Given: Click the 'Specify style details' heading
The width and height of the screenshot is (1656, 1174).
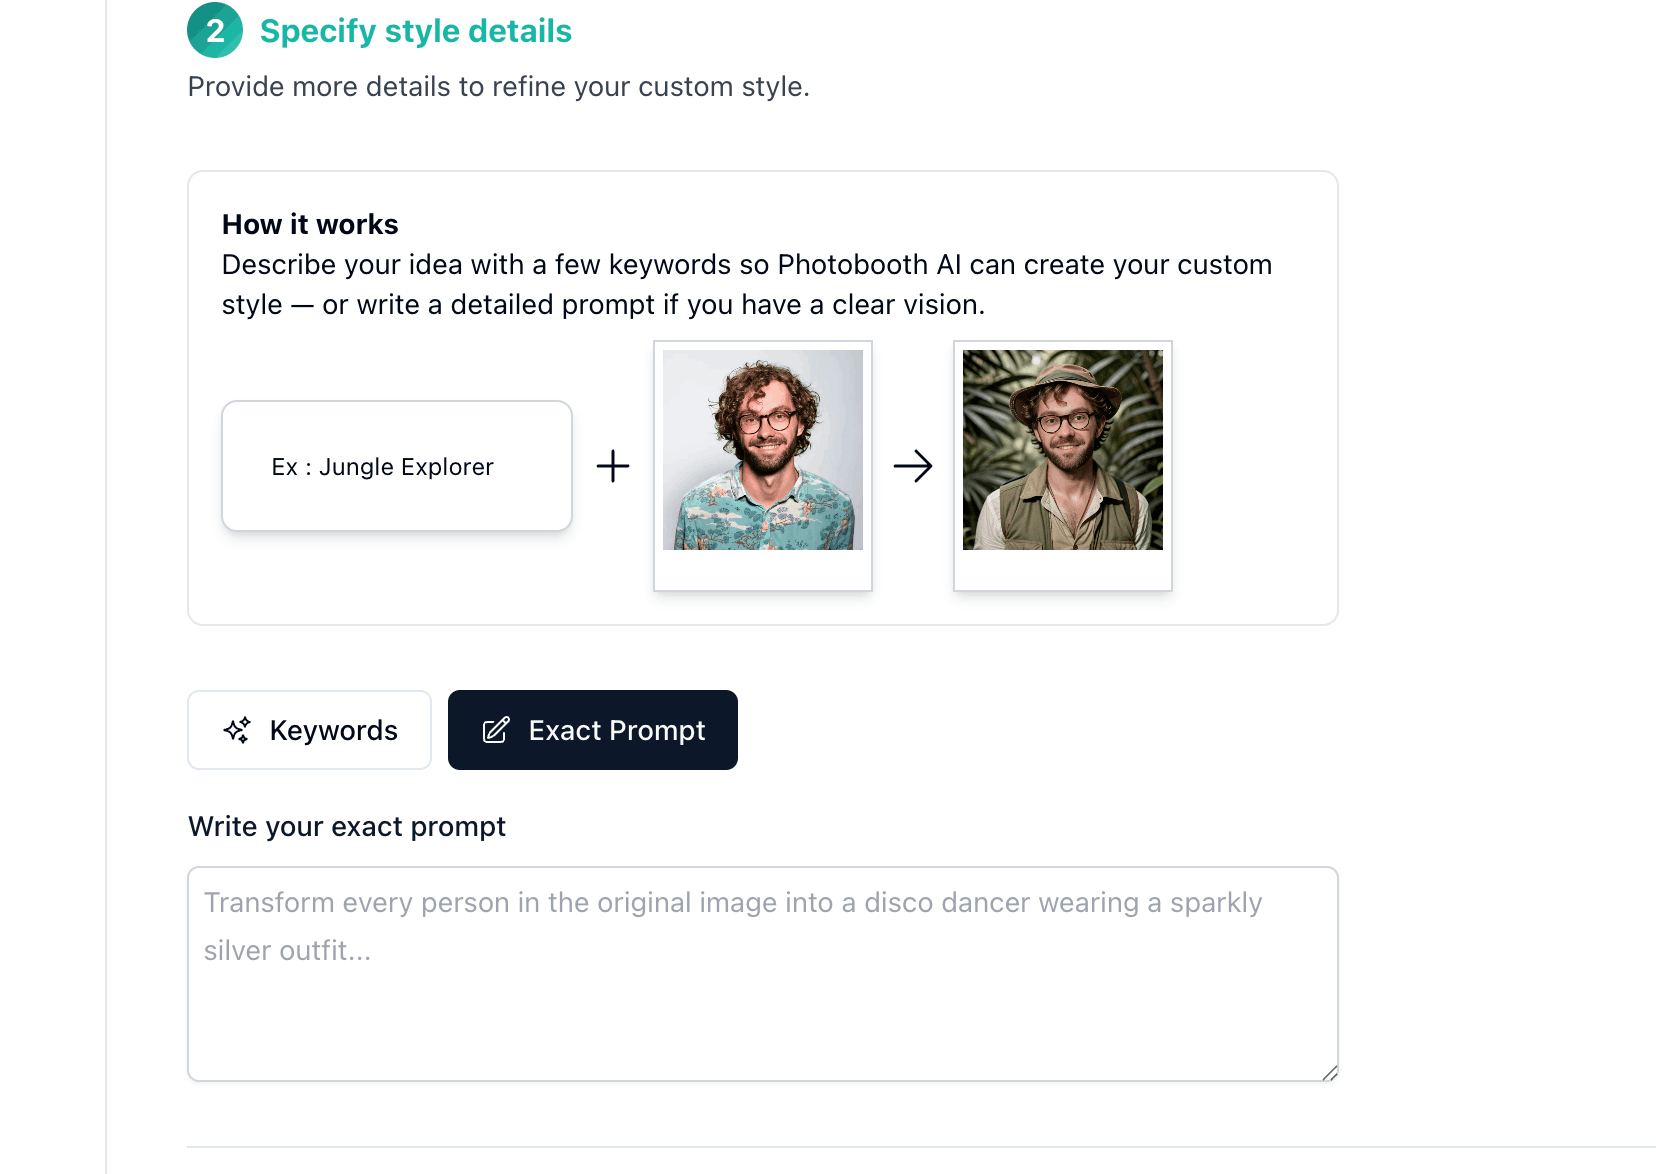Looking at the screenshot, I should coord(416,31).
